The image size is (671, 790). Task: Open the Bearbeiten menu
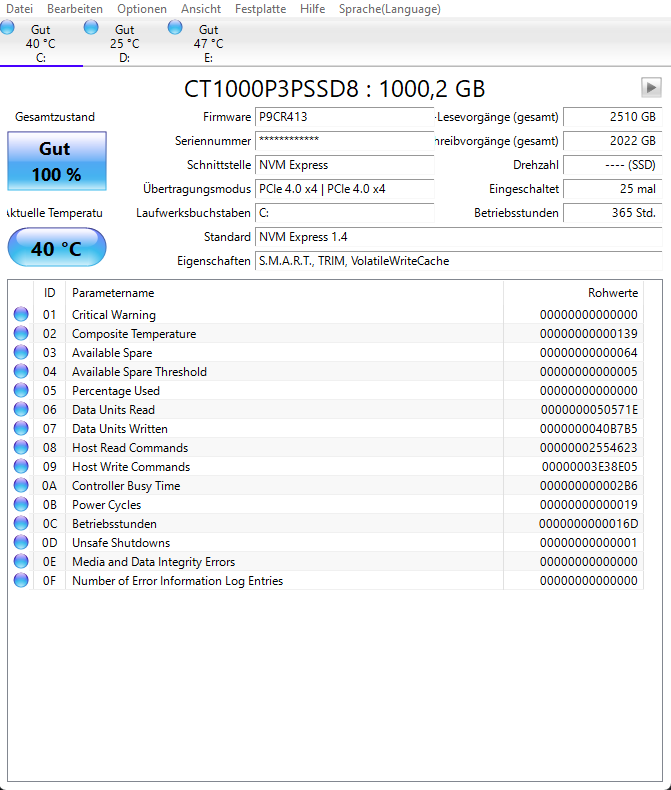75,9
